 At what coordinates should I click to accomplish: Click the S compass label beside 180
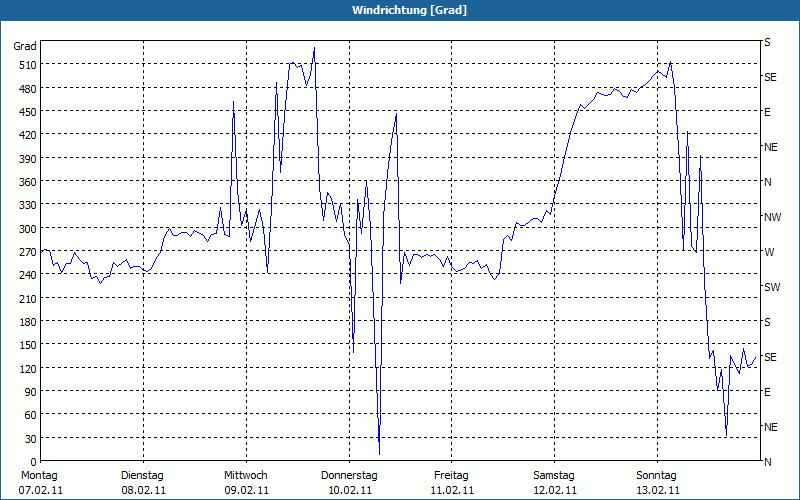tap(767, 322)
